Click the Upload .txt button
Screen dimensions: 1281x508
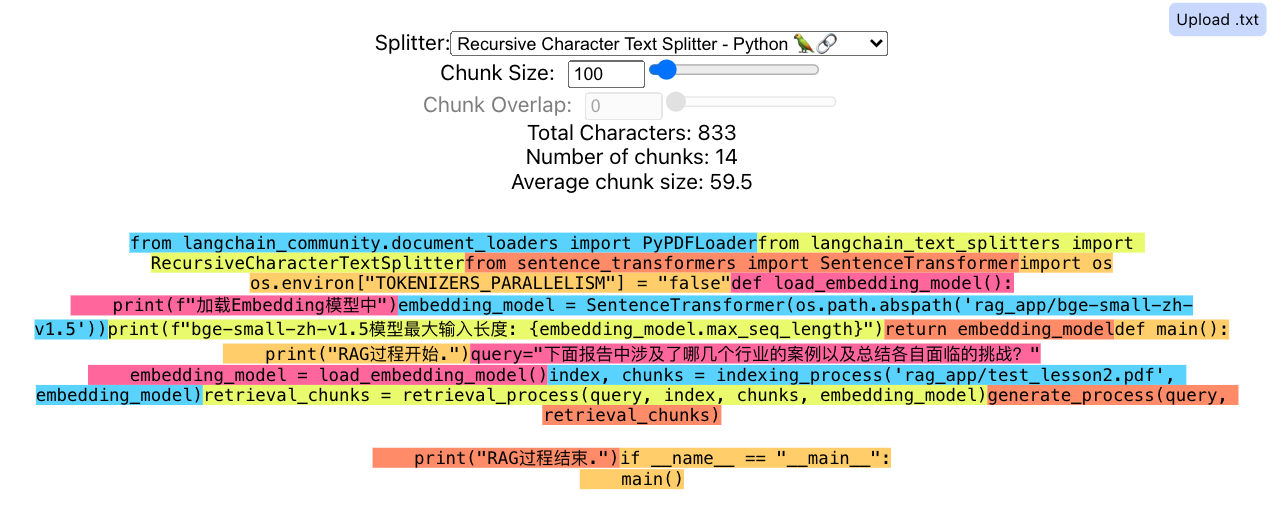tap(1216, 20)
